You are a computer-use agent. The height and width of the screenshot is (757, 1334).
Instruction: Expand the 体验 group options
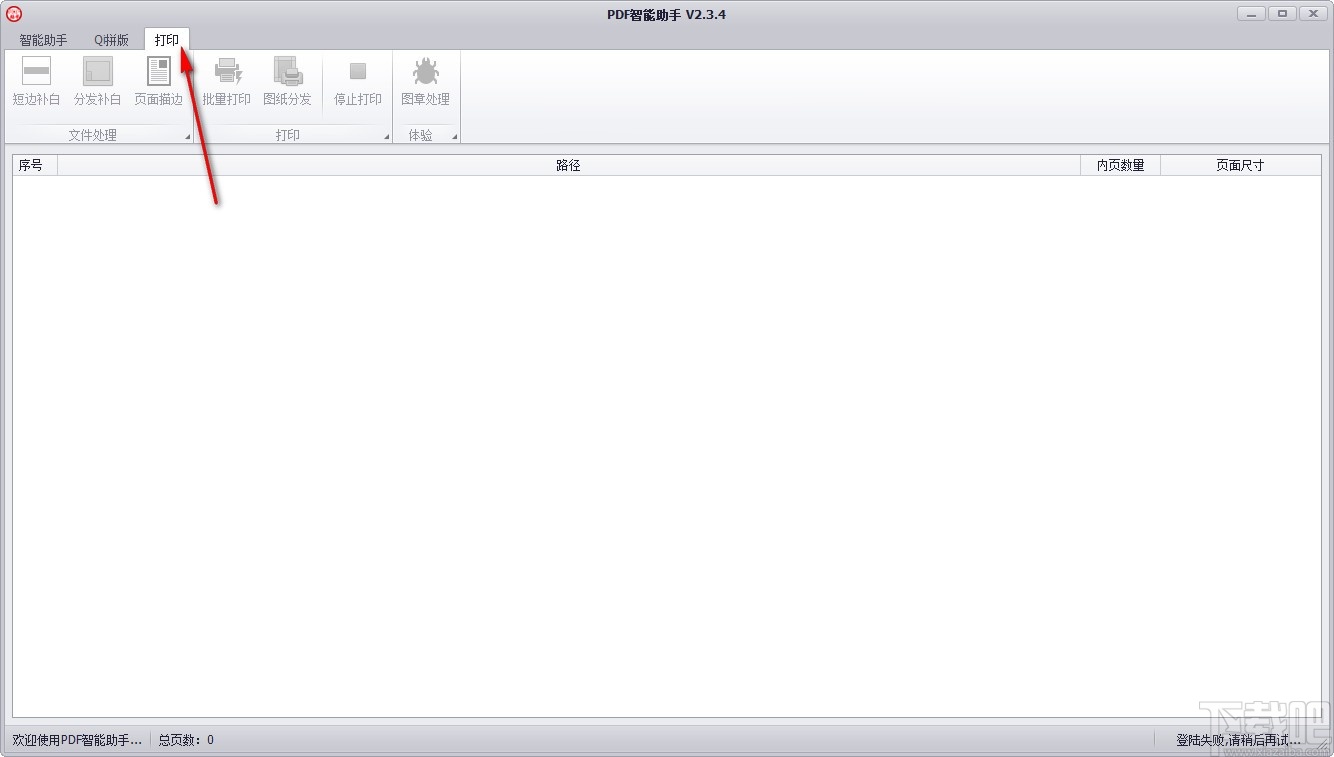click(x=454, y=135)
